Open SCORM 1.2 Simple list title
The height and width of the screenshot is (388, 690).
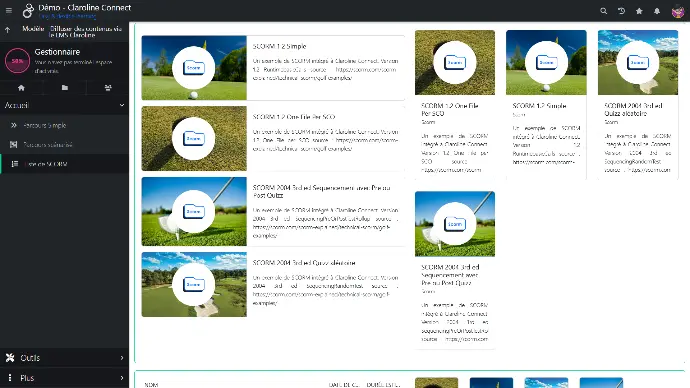pyautogui.click(x=279, y=46)
